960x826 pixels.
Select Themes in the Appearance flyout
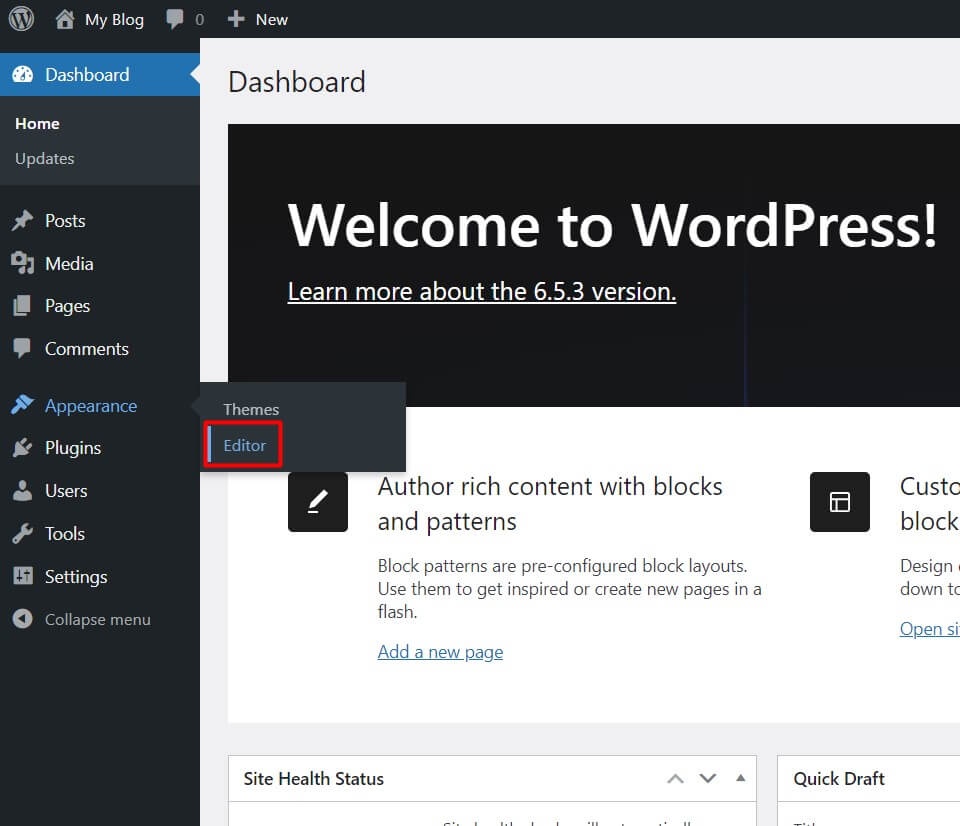point(251,409)
